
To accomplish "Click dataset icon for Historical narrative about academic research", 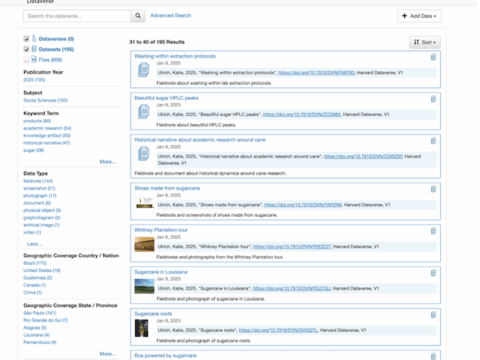I will coord(144,154).
